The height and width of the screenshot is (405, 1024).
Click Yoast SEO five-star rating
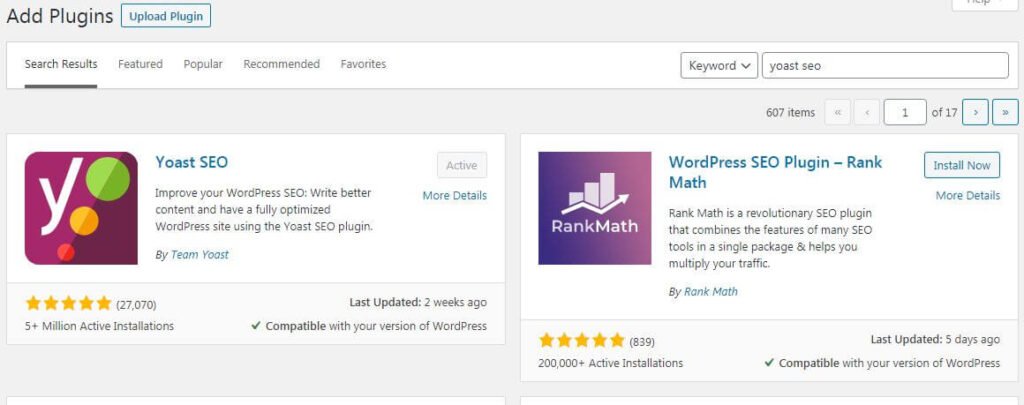[69, 303]
